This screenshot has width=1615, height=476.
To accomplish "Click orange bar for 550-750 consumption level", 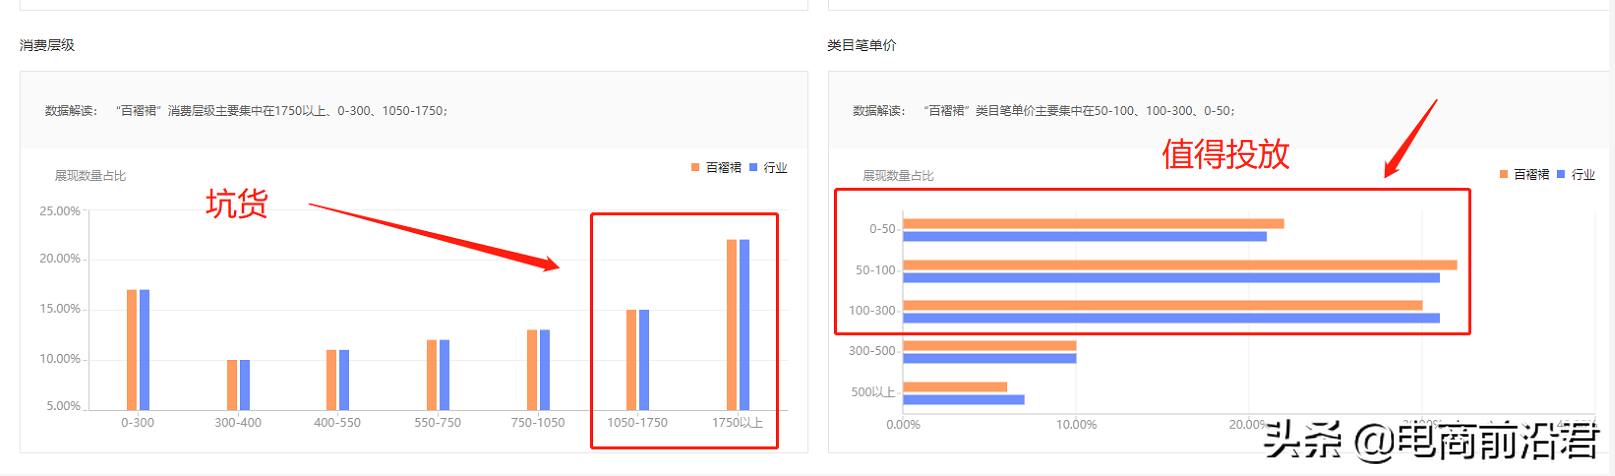I will click(x=432, y=375).
